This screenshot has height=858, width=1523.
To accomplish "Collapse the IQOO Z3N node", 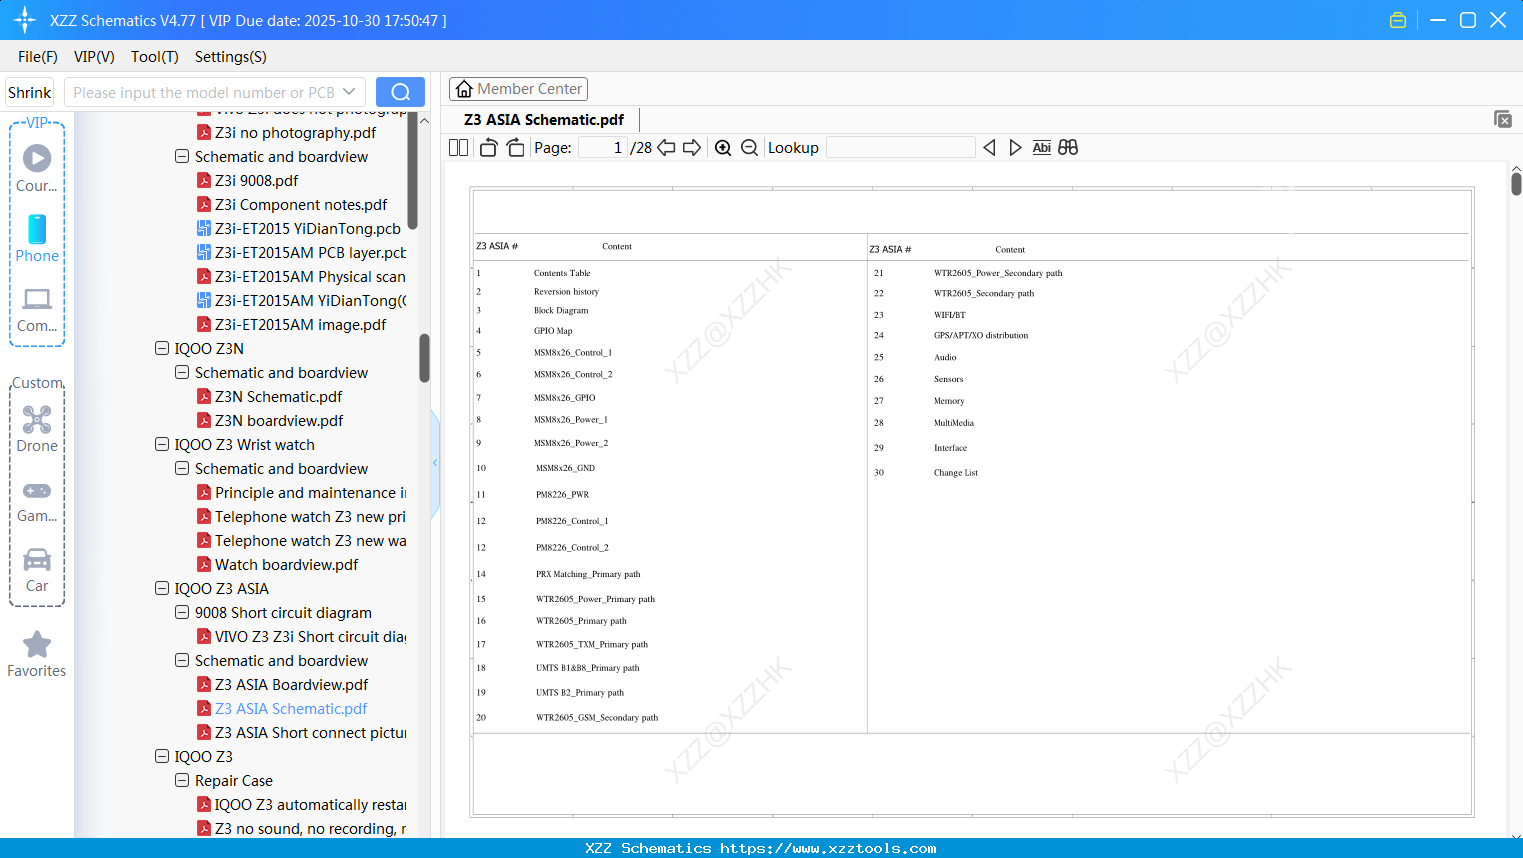I will [x=162, y=349].
